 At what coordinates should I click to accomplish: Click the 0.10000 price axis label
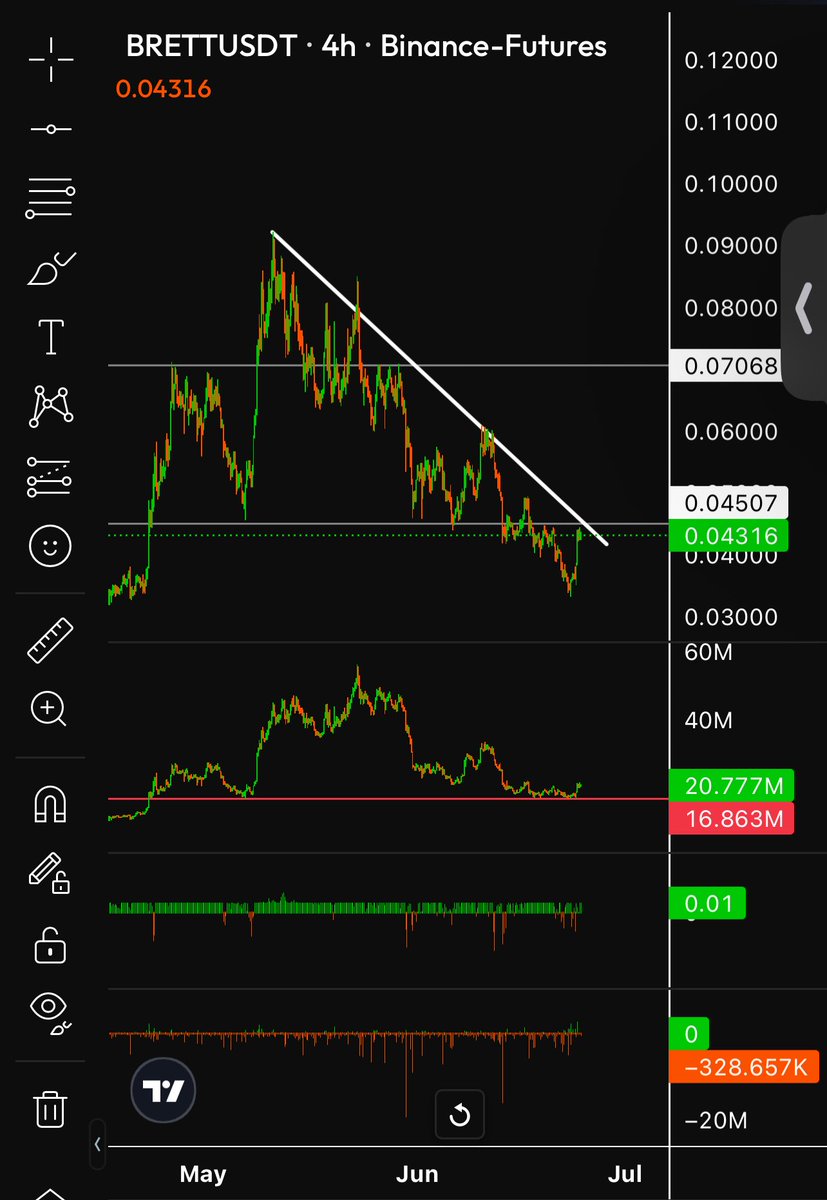pos(731,184)
